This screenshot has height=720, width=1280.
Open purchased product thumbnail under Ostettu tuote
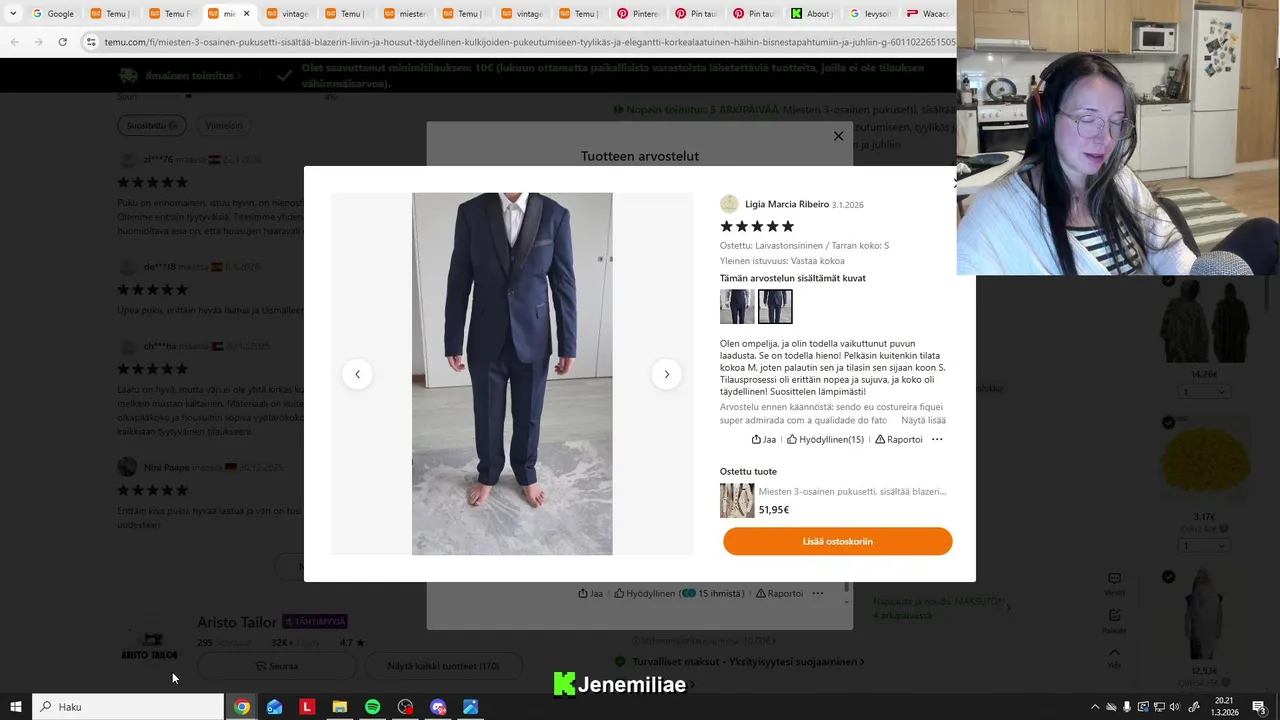[737, 501]
